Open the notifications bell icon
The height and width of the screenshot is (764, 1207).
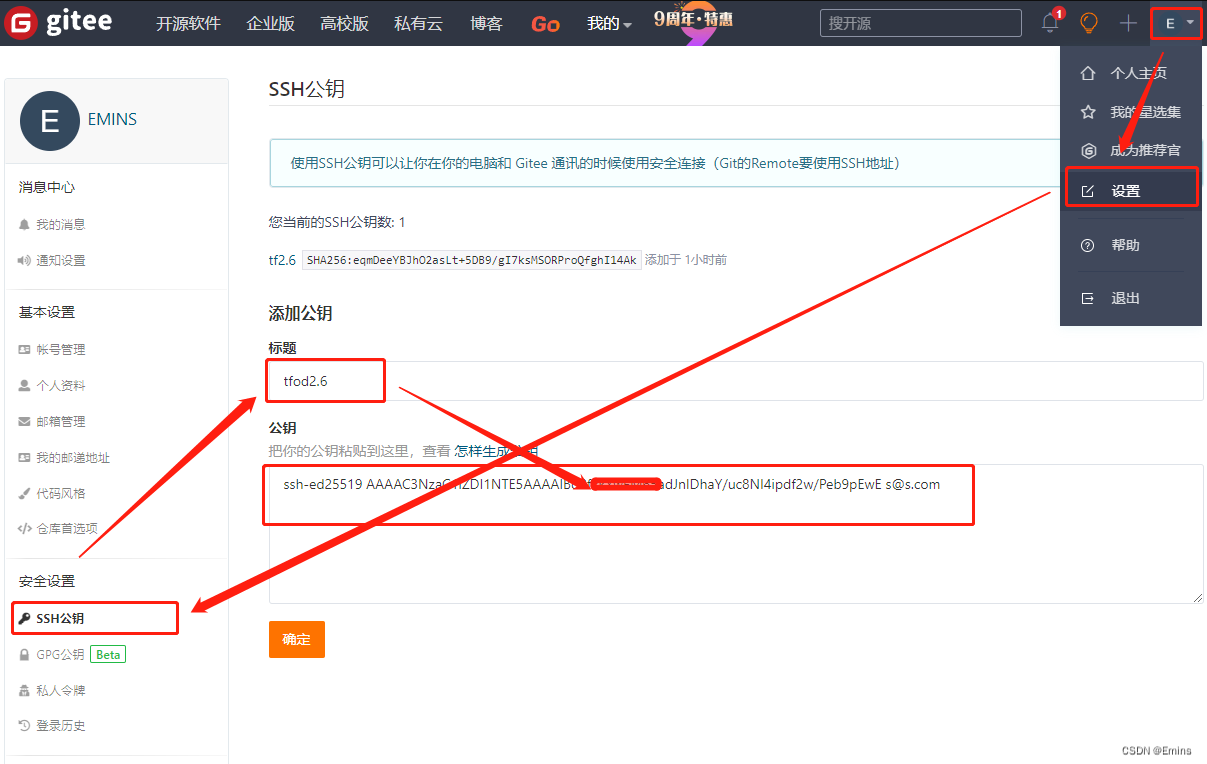(1050, 23)
